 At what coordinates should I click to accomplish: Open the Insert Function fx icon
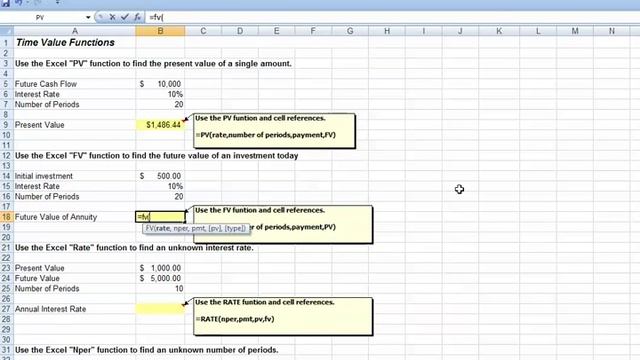click(x=137, y=17)
